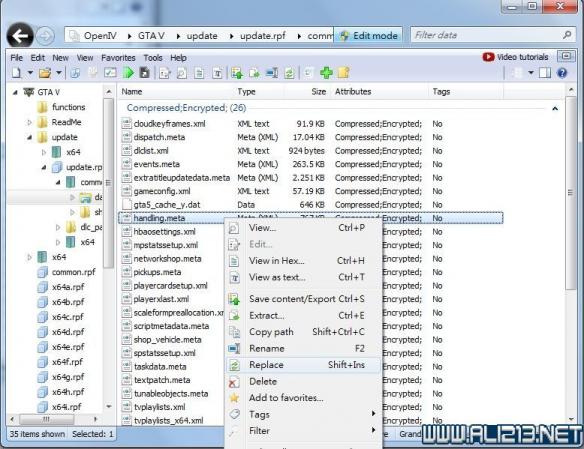584x449 pixels.
Task: Choose View in Hex... from context menu
Action: (304, 261)
